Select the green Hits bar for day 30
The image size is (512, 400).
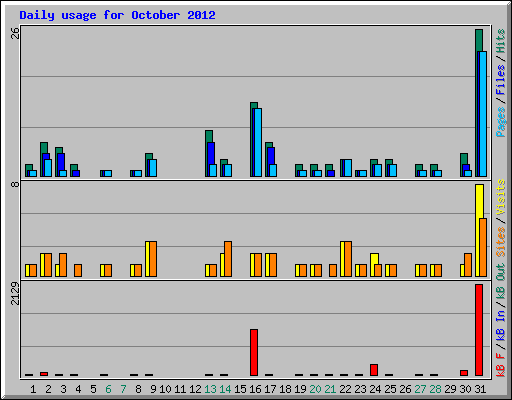[464, 159]
